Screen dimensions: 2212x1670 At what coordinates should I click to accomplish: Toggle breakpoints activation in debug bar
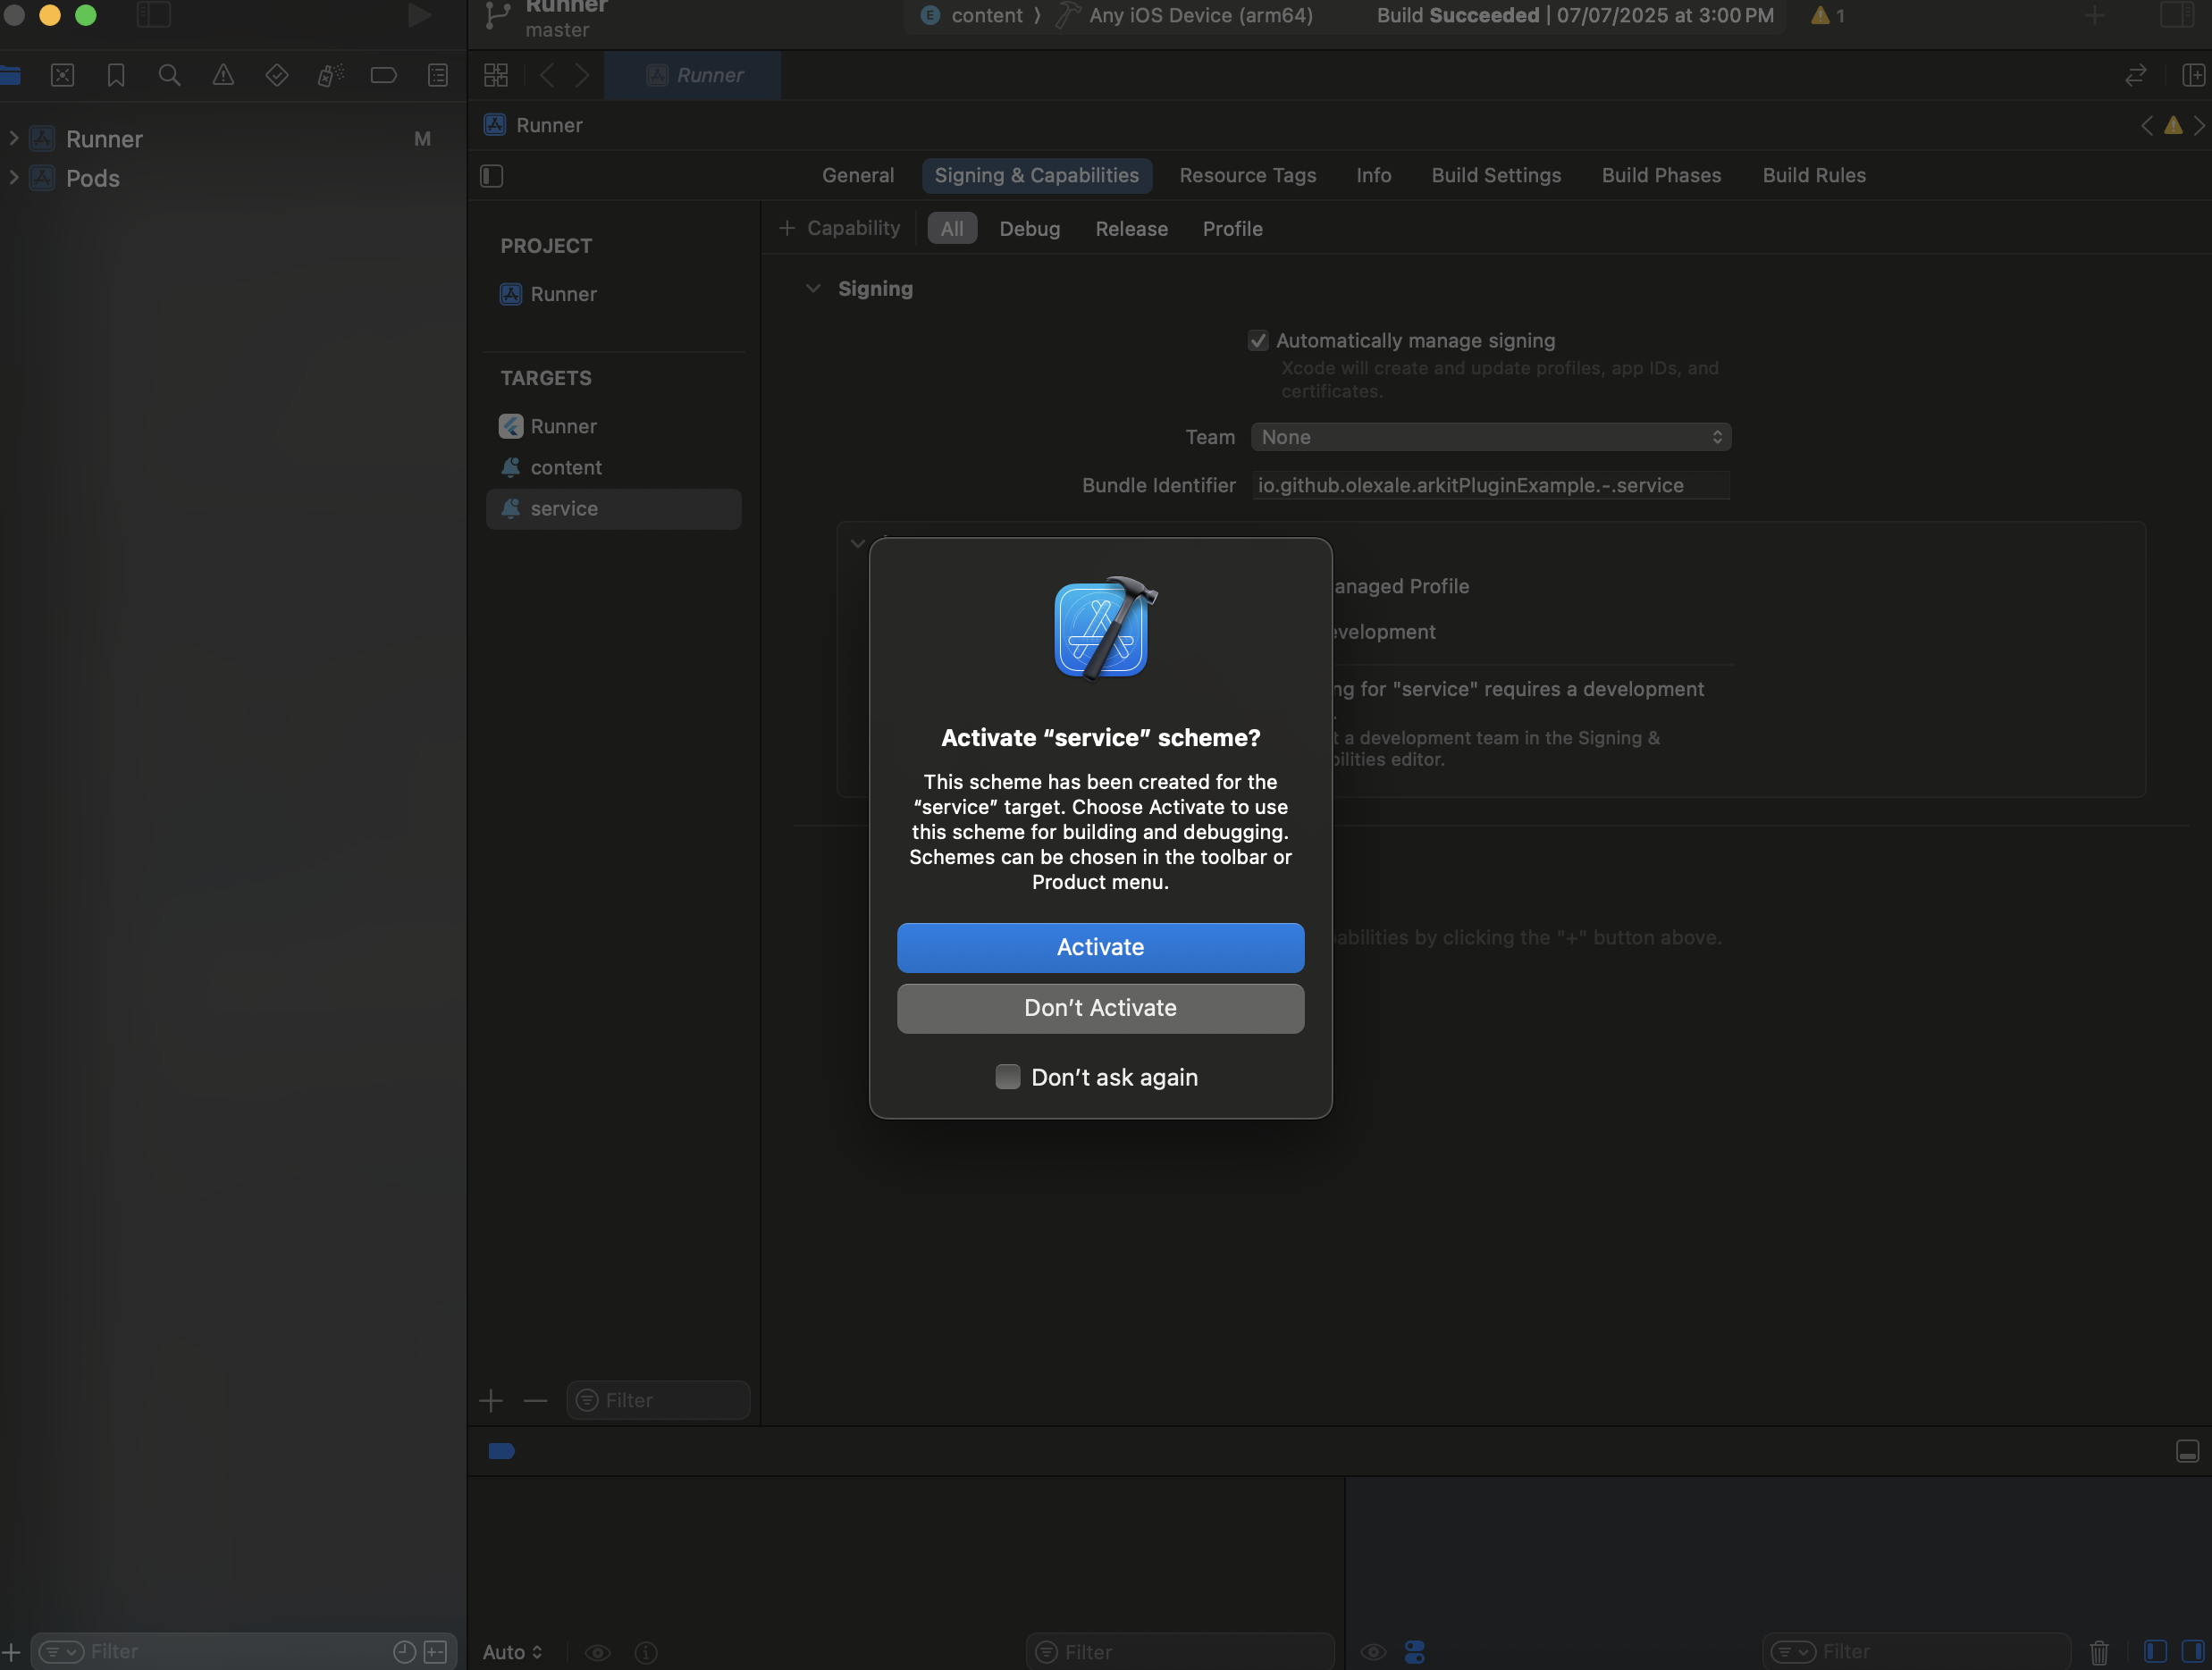[502, 1451]
